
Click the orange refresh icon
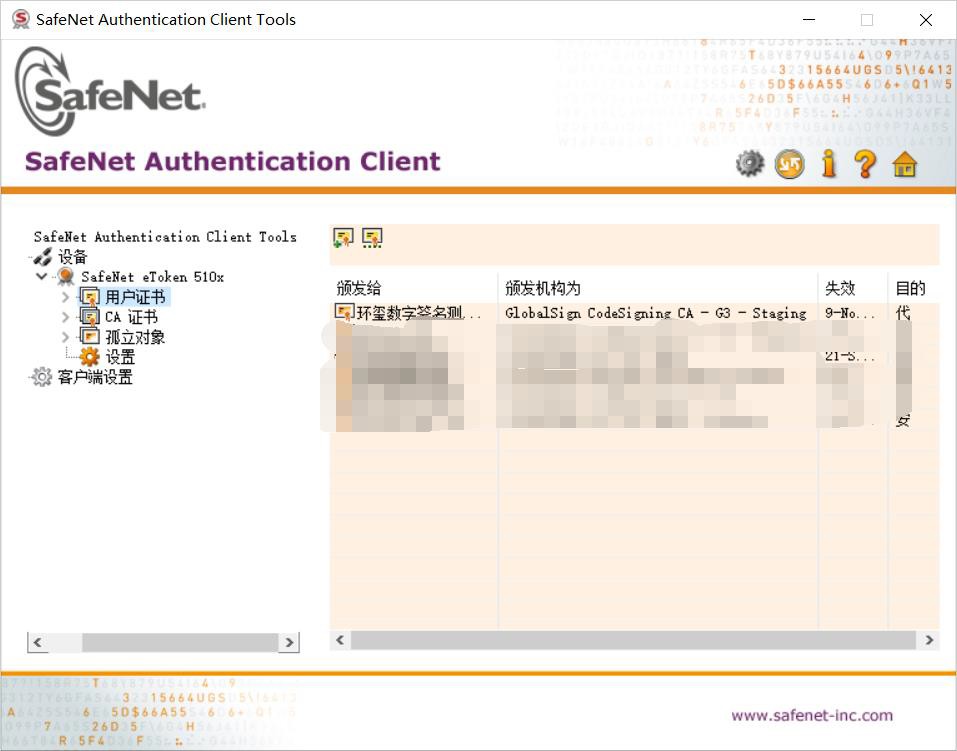click(789, 164)
